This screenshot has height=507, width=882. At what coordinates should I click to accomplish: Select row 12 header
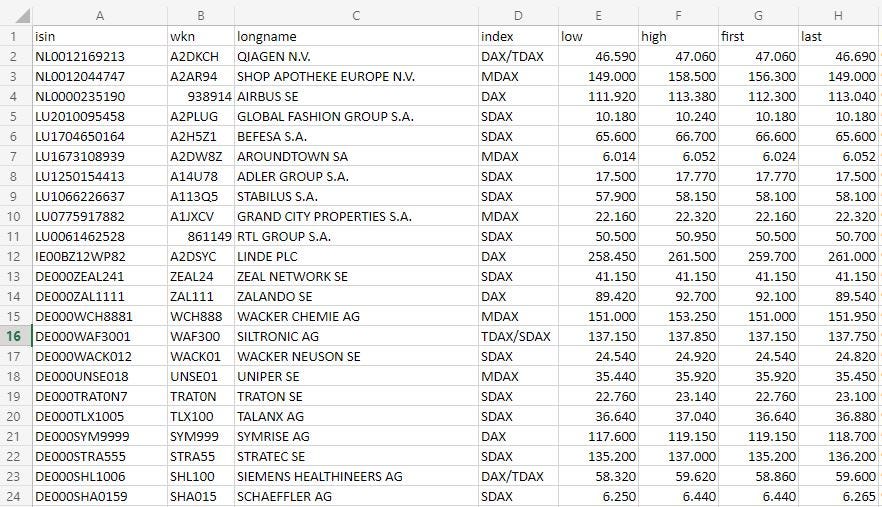pyautogui.click(x=14, y=256)
